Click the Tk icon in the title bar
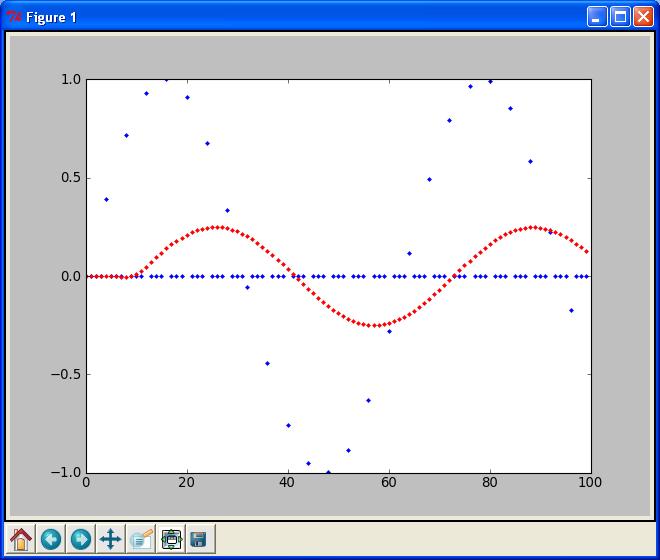Viewport: 660px width, 560px height. click(x=14, y=17)
